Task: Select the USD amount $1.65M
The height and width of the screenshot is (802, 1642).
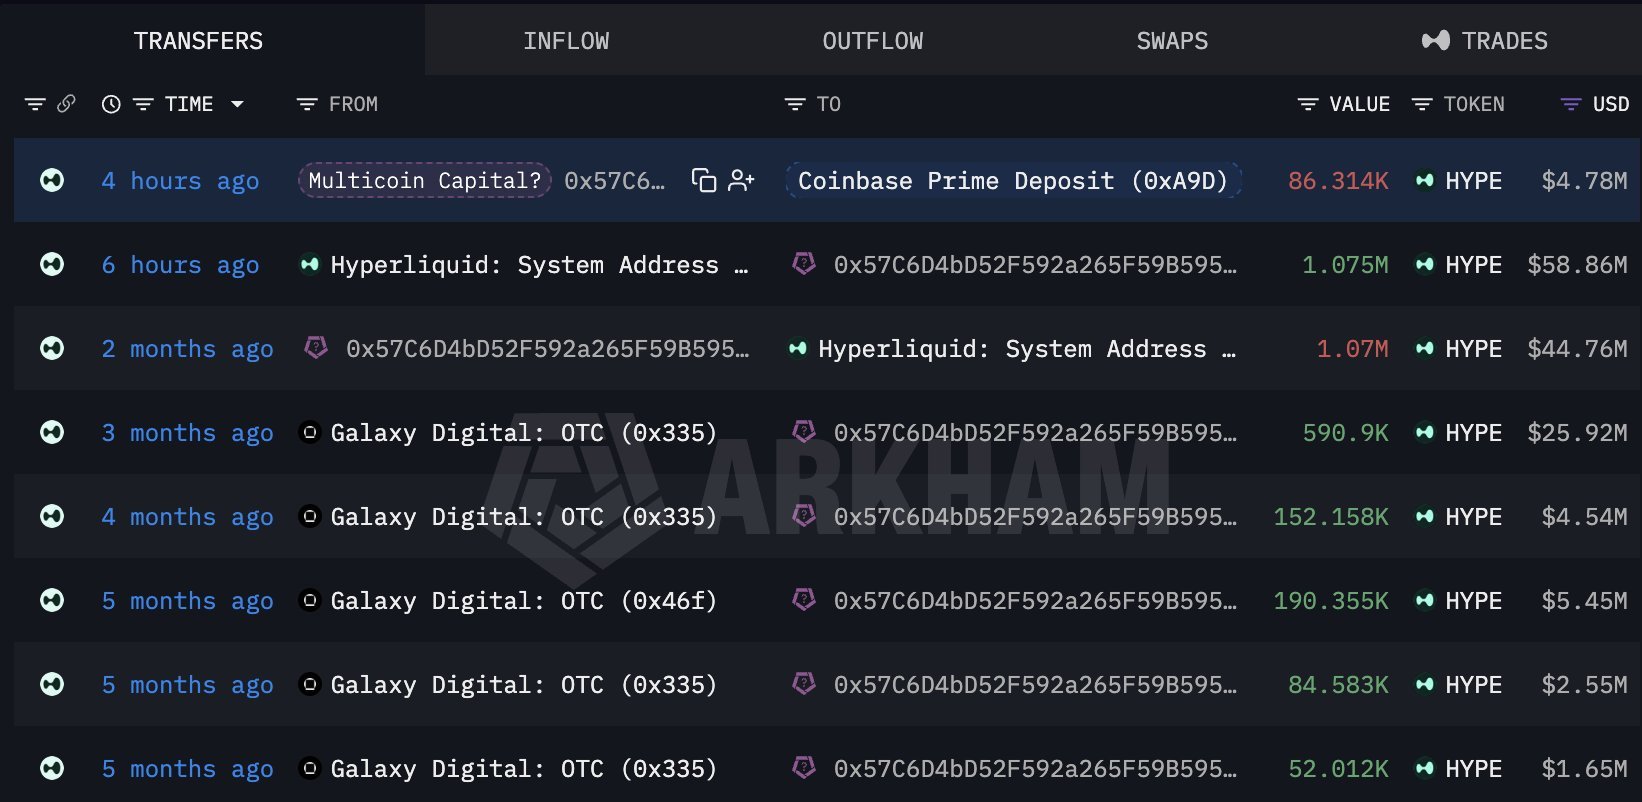Action: coord(1584,769)
